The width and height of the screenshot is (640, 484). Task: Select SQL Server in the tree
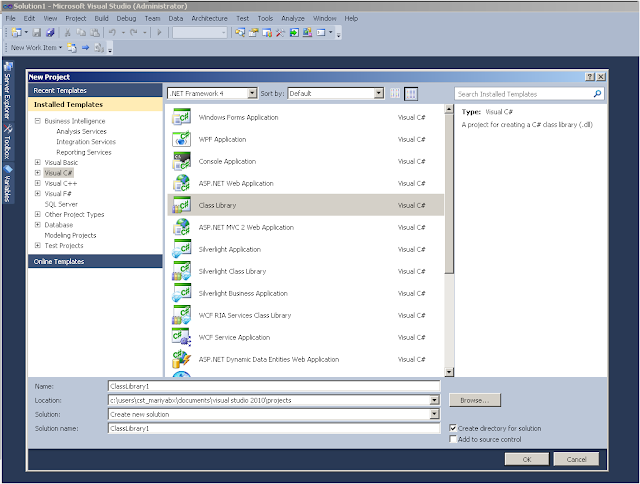61,204
